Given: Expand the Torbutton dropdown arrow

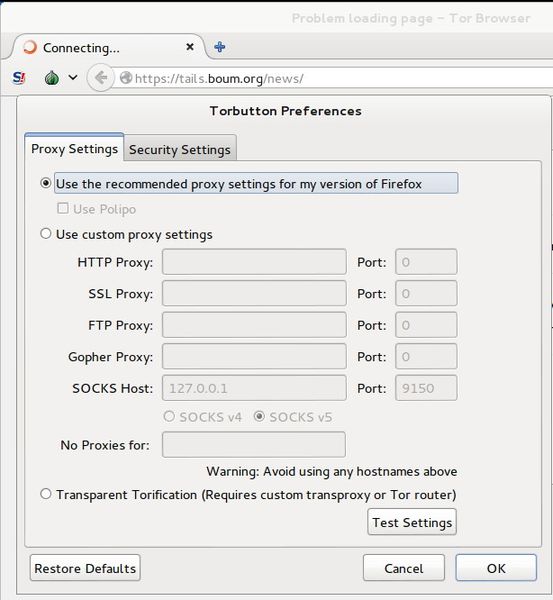Looking at the screenshot, I should click(73, 78).
